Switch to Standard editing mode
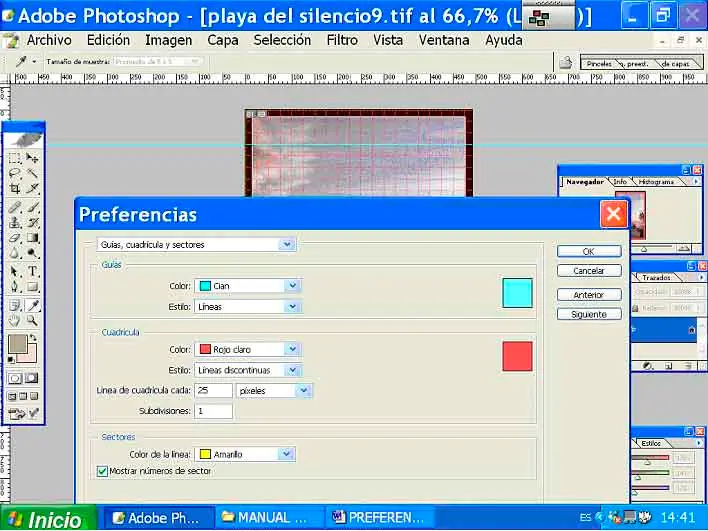 pyautogui.click(x=14, y=378)
